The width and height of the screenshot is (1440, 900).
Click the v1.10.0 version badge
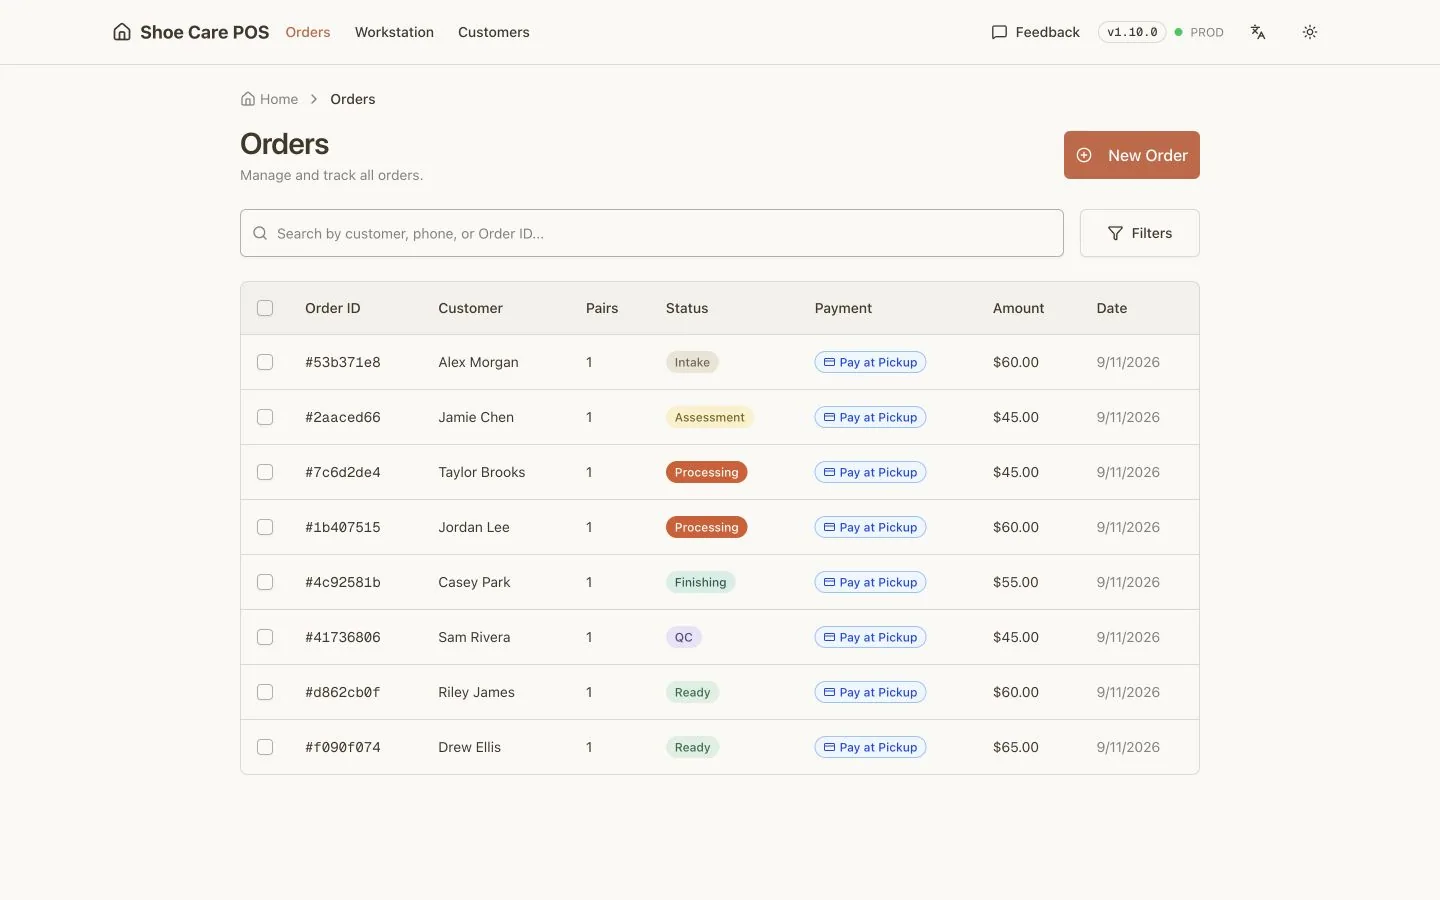tap(1132, 32)
